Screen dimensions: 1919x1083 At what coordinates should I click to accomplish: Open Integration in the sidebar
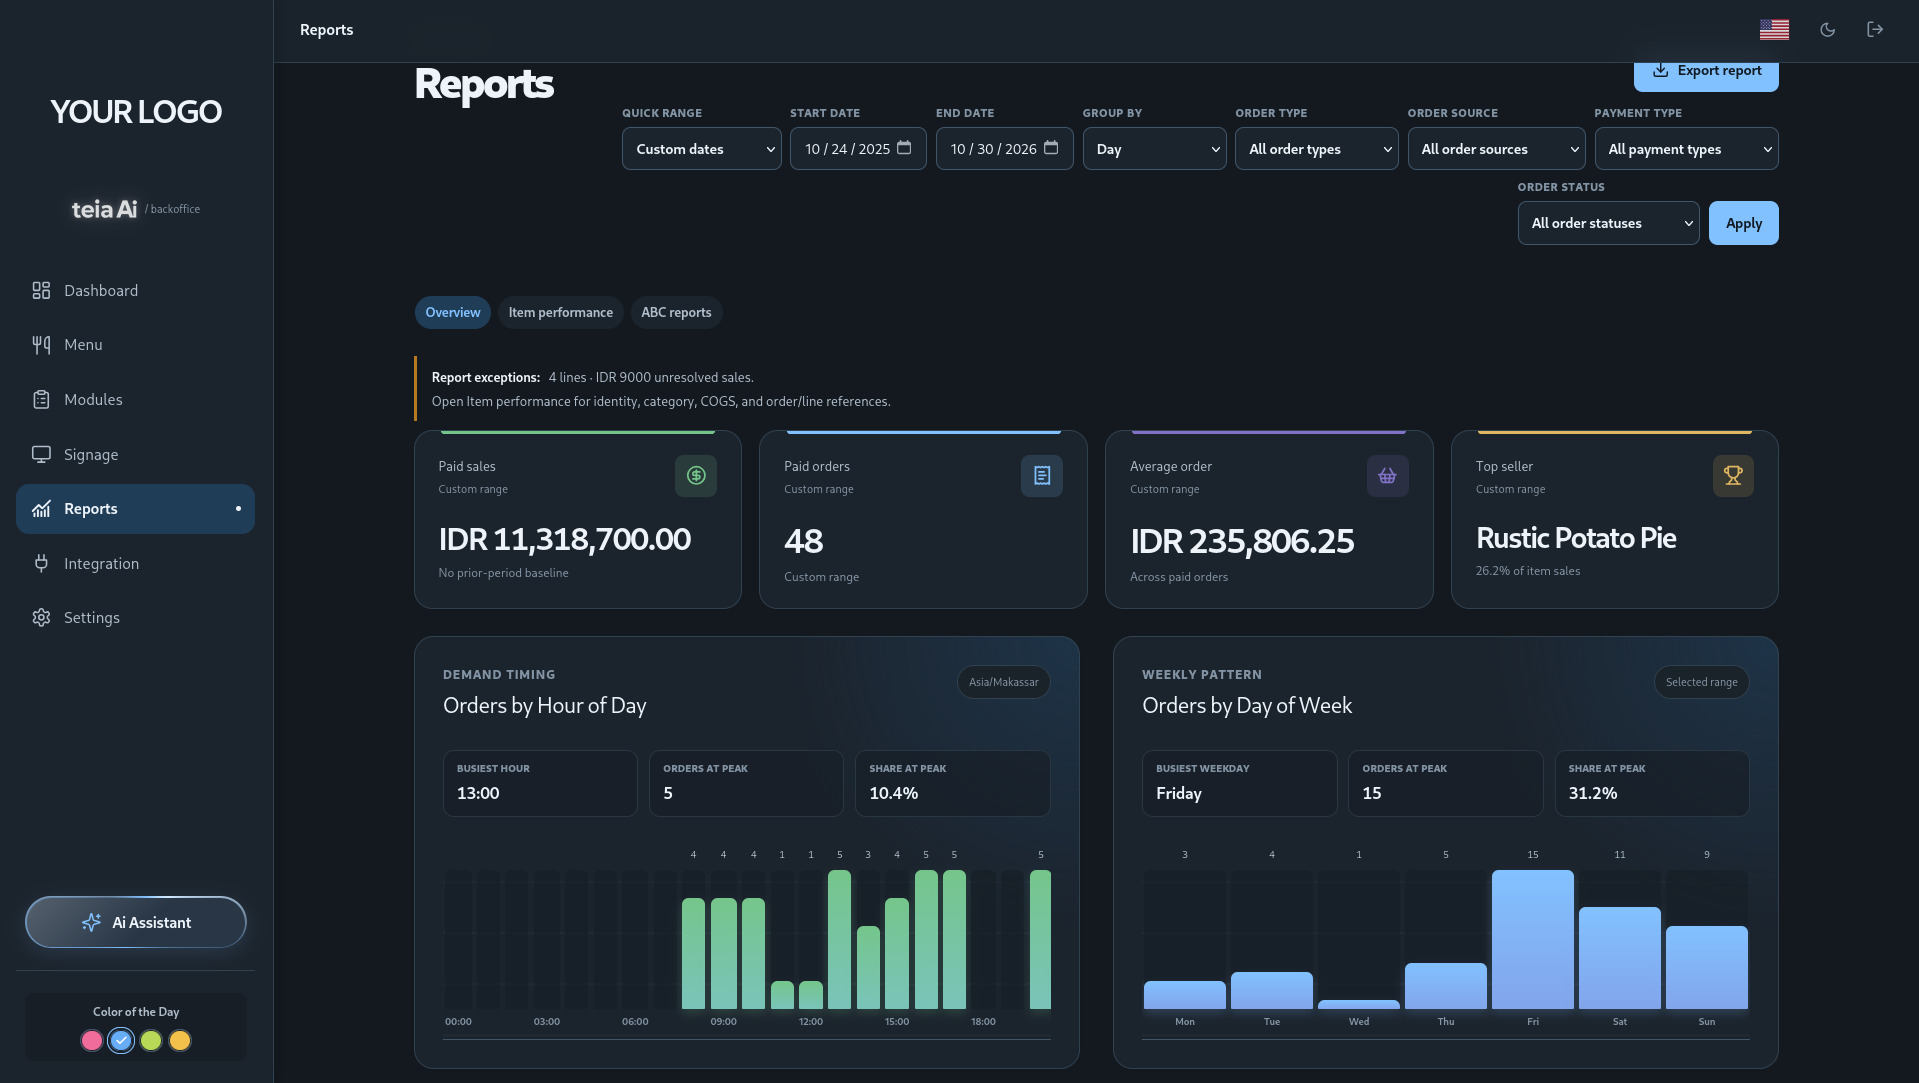click(135, 563)
